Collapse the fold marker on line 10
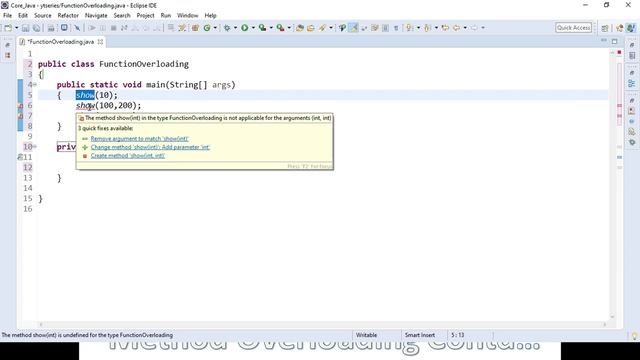640x360 pixels. point(35,146)
